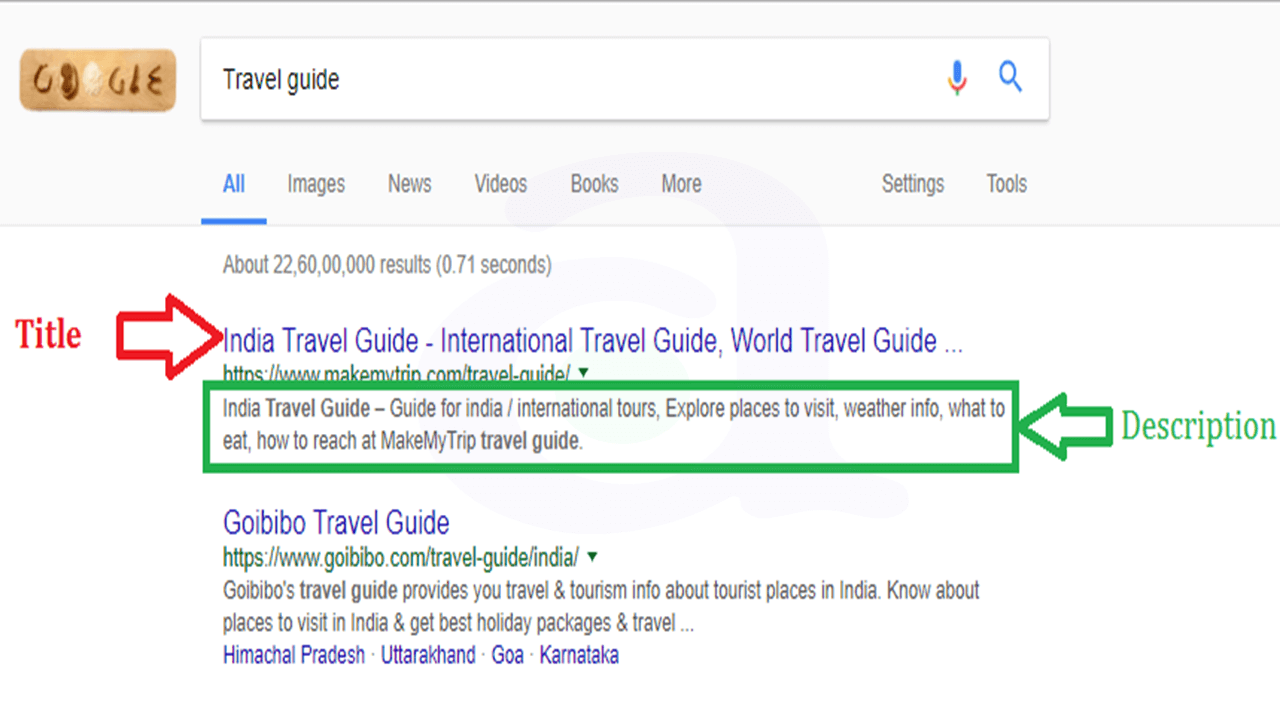Click the Karnataka sitelink
This screenshot has width=1280, height=720.
(579, 655)
